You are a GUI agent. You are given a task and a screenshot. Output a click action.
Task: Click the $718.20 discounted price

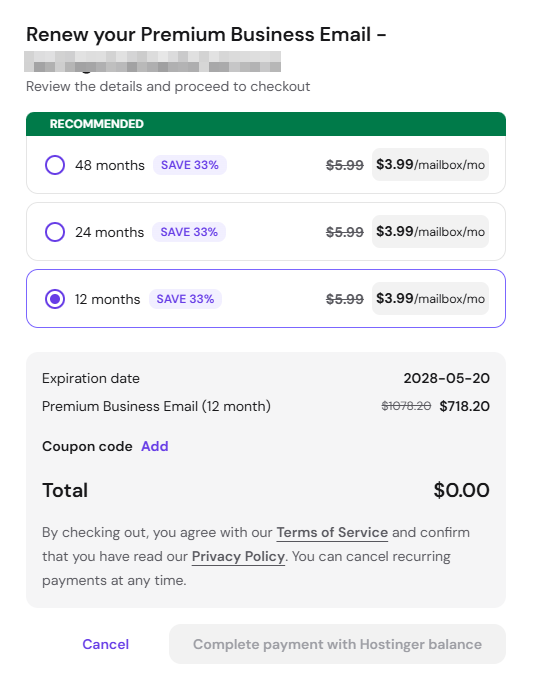click(x=464, y=406)
